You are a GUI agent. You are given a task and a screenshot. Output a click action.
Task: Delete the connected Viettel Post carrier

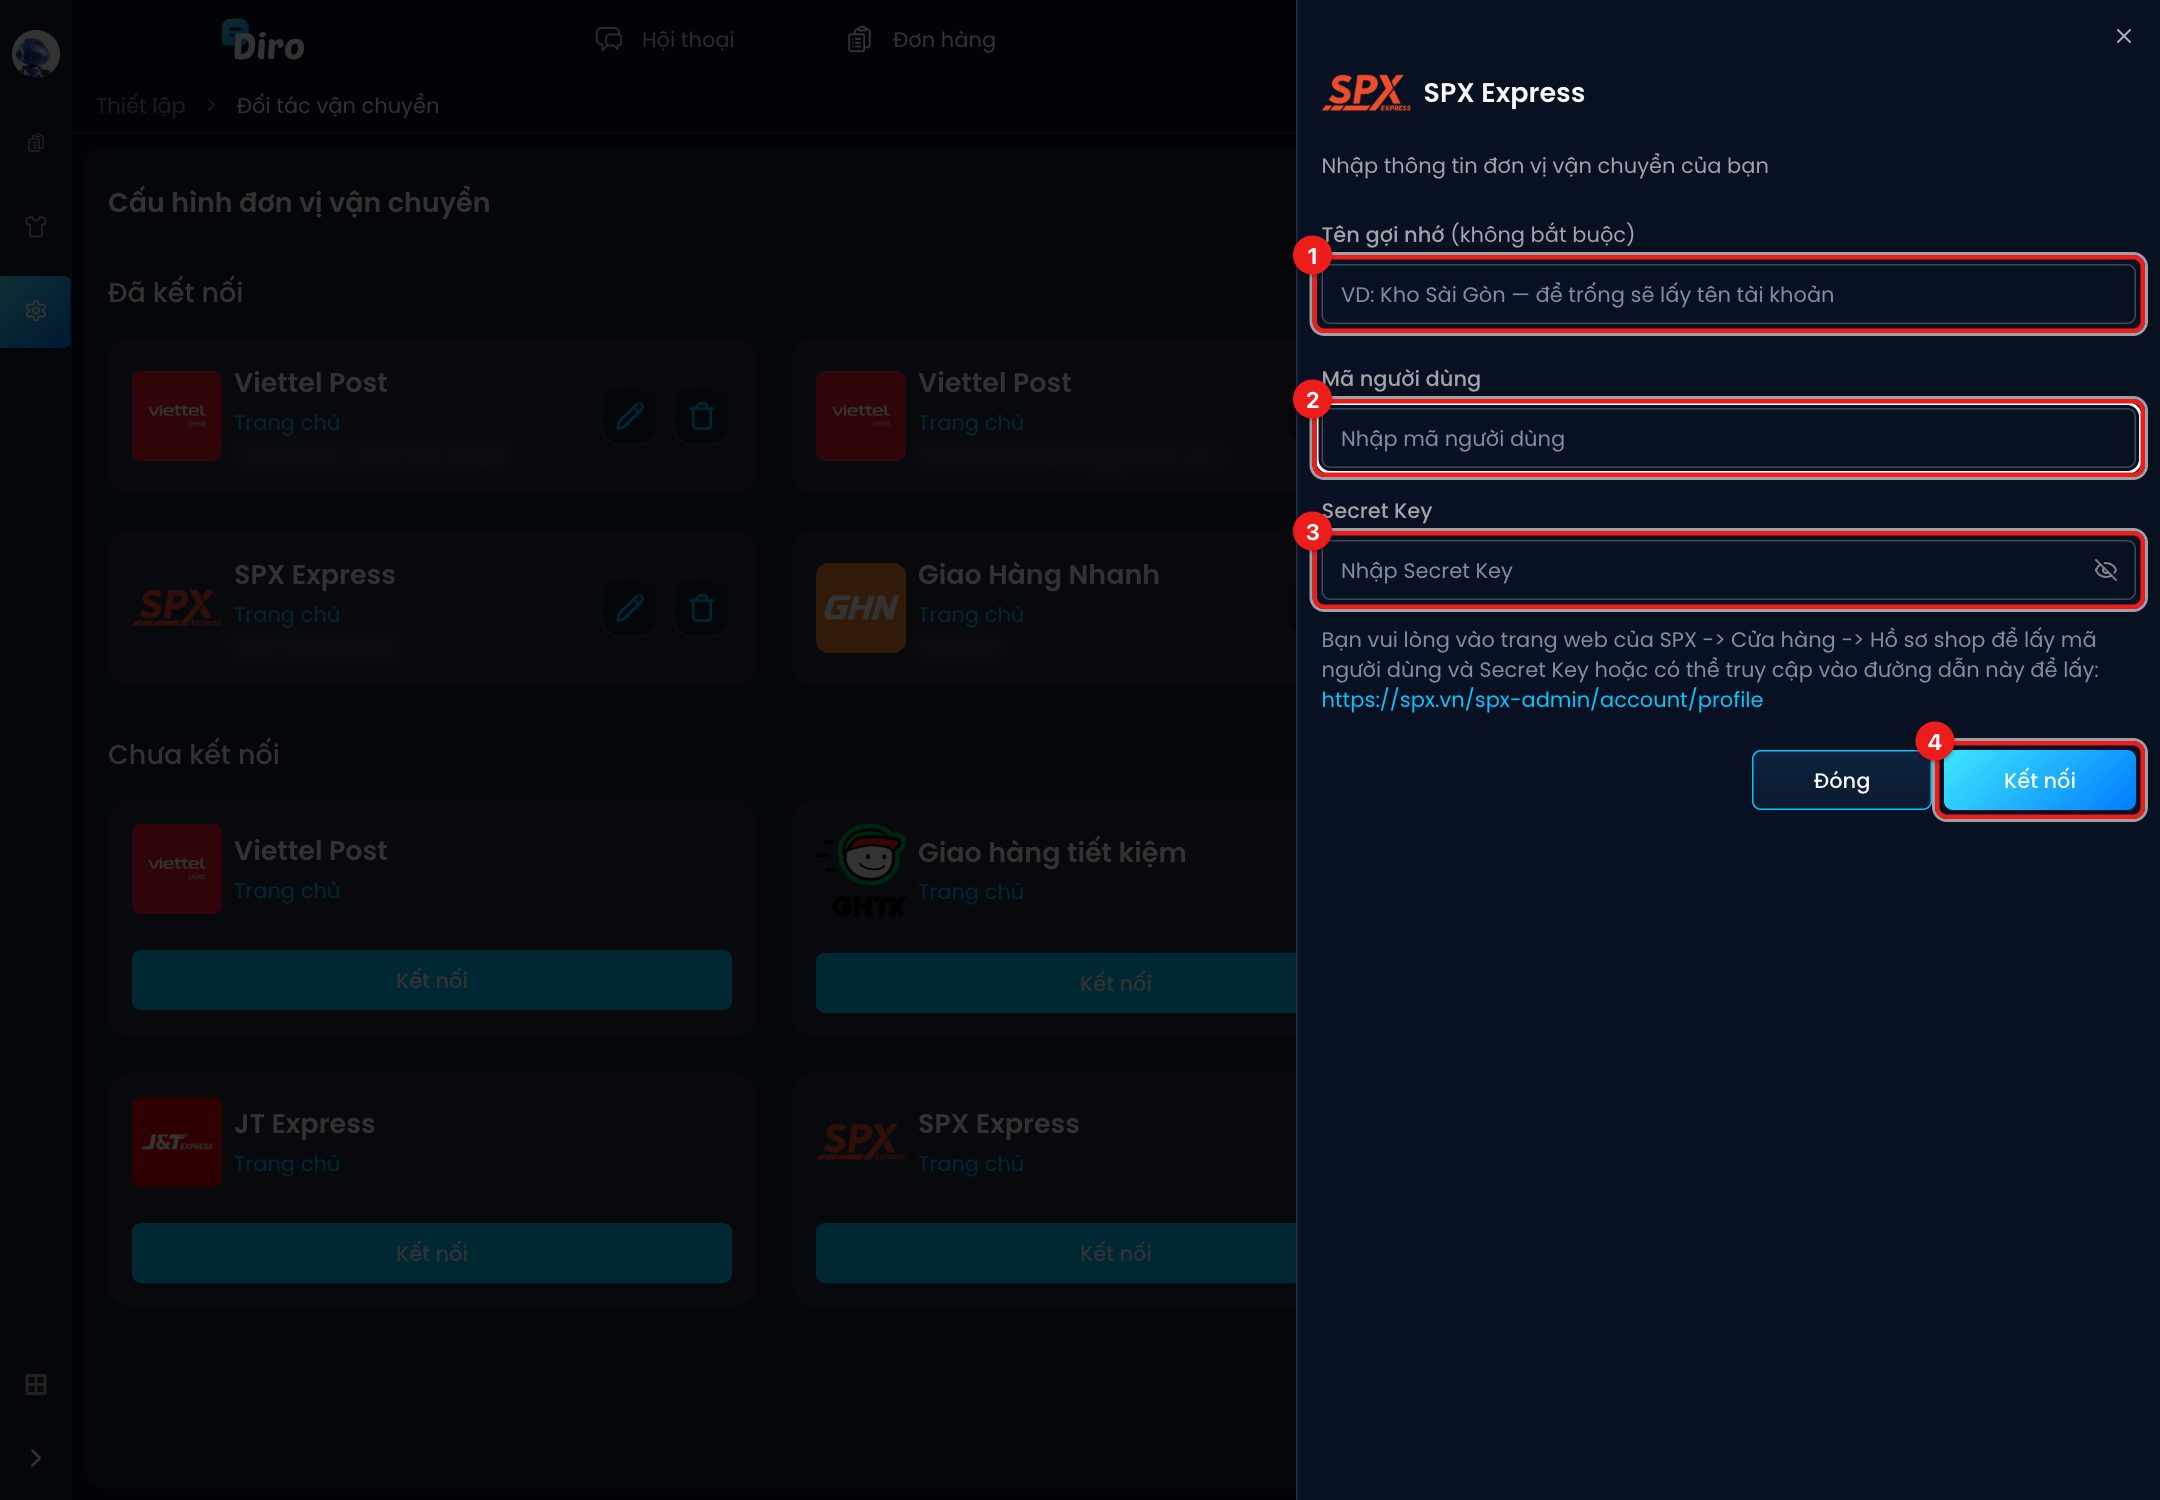pyautogui.click(x=702, y=416)
